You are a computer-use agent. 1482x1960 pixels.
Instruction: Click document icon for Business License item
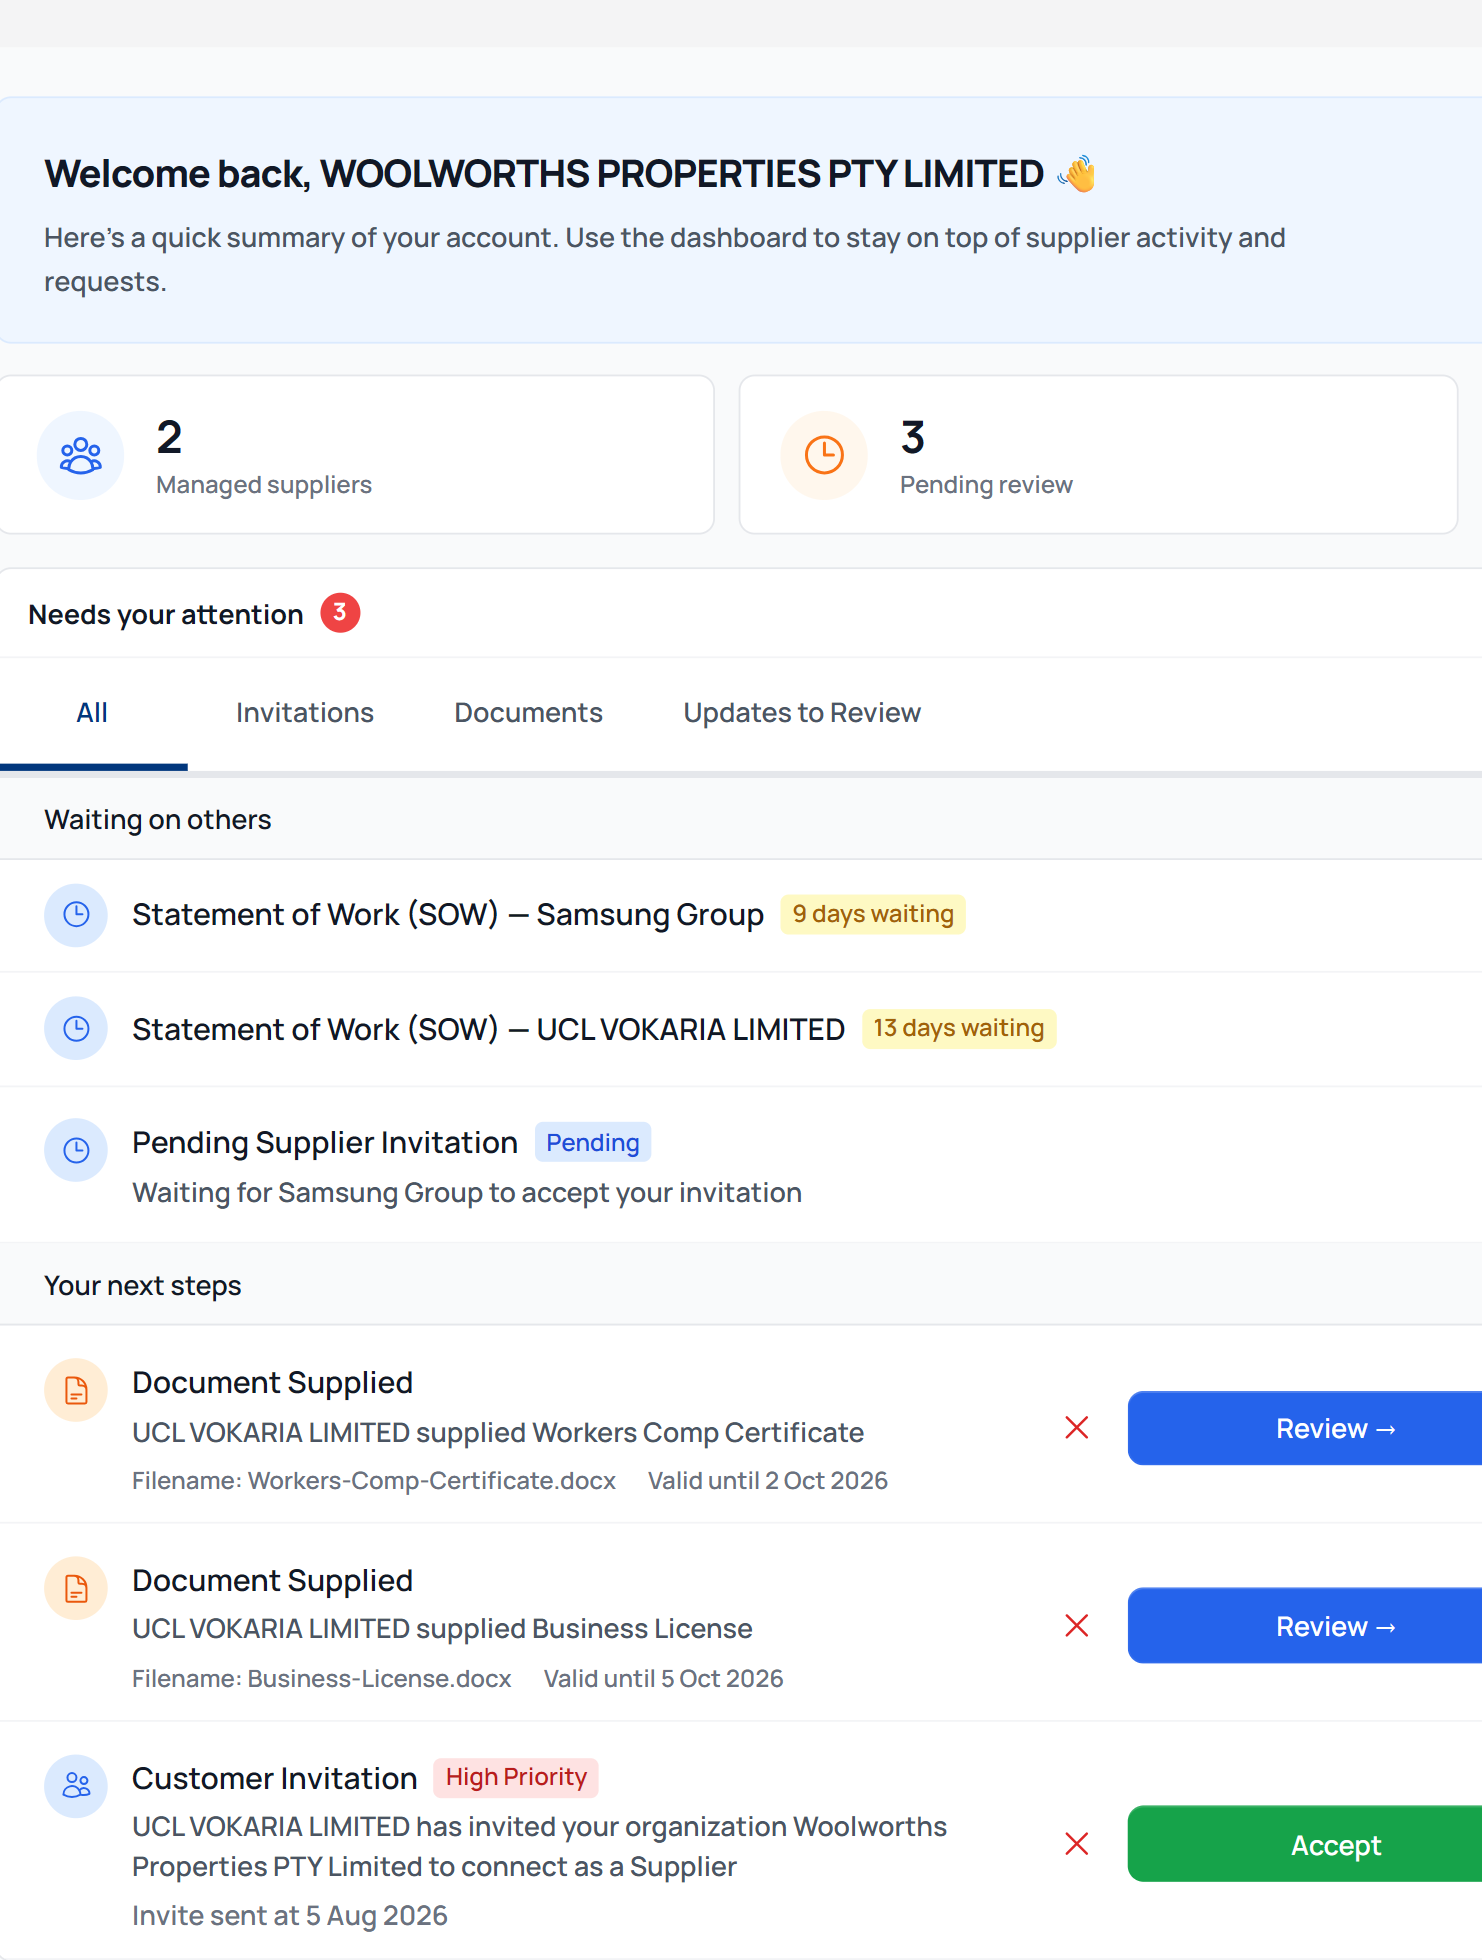(76, 1588)
